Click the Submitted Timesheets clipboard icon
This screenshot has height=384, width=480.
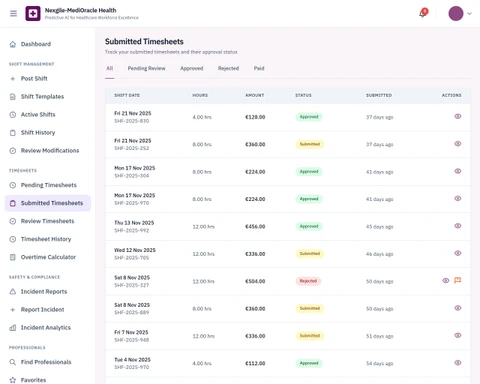(13, 203)
